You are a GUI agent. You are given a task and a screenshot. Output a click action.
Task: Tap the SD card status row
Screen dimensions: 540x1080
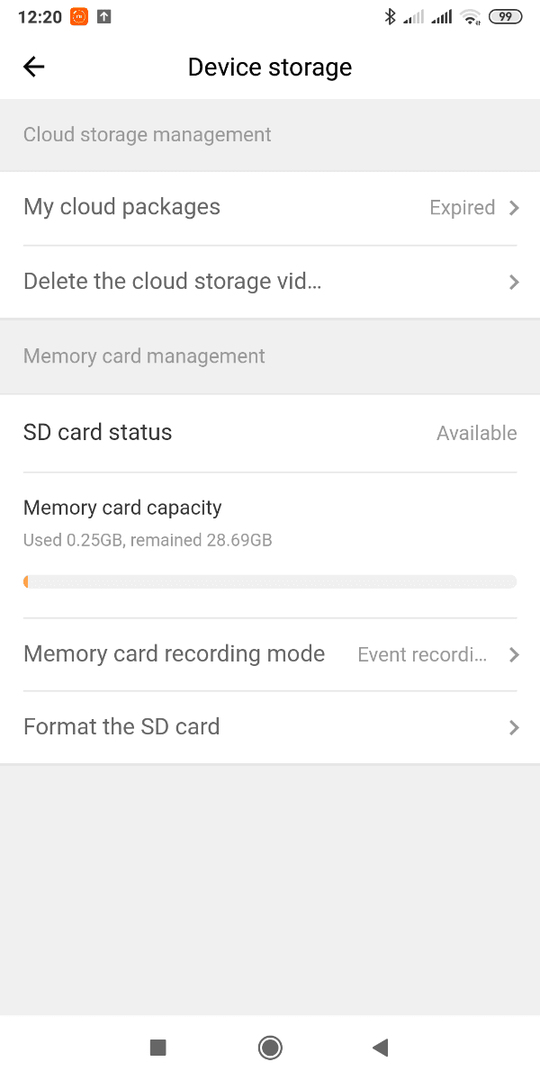tap(270, 433)
